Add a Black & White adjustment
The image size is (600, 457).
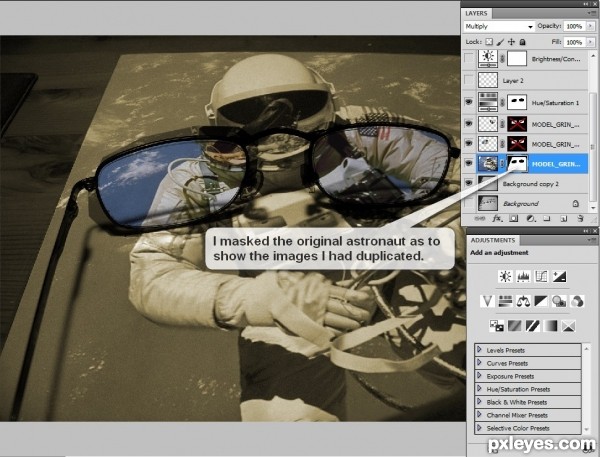click(x=541, y=301)
